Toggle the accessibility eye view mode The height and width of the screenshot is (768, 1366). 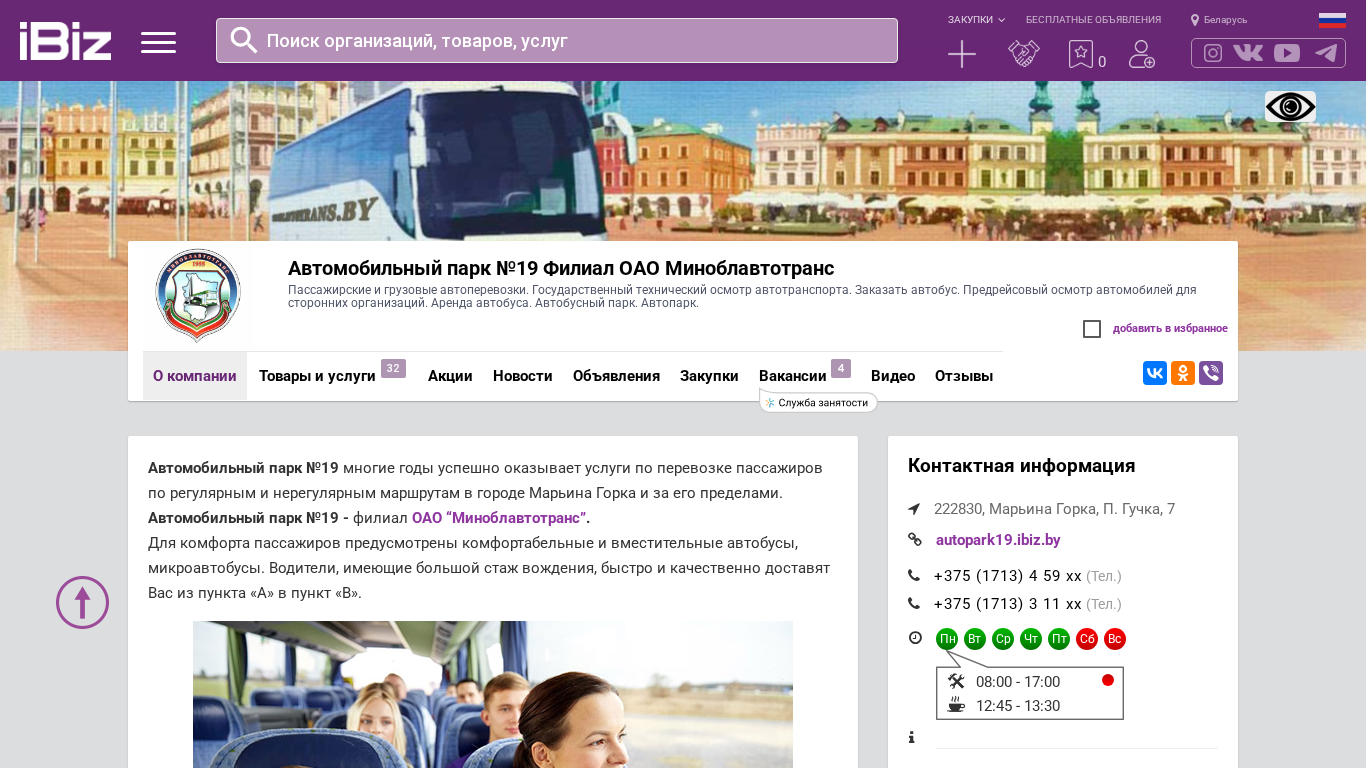click(1290, 107)
